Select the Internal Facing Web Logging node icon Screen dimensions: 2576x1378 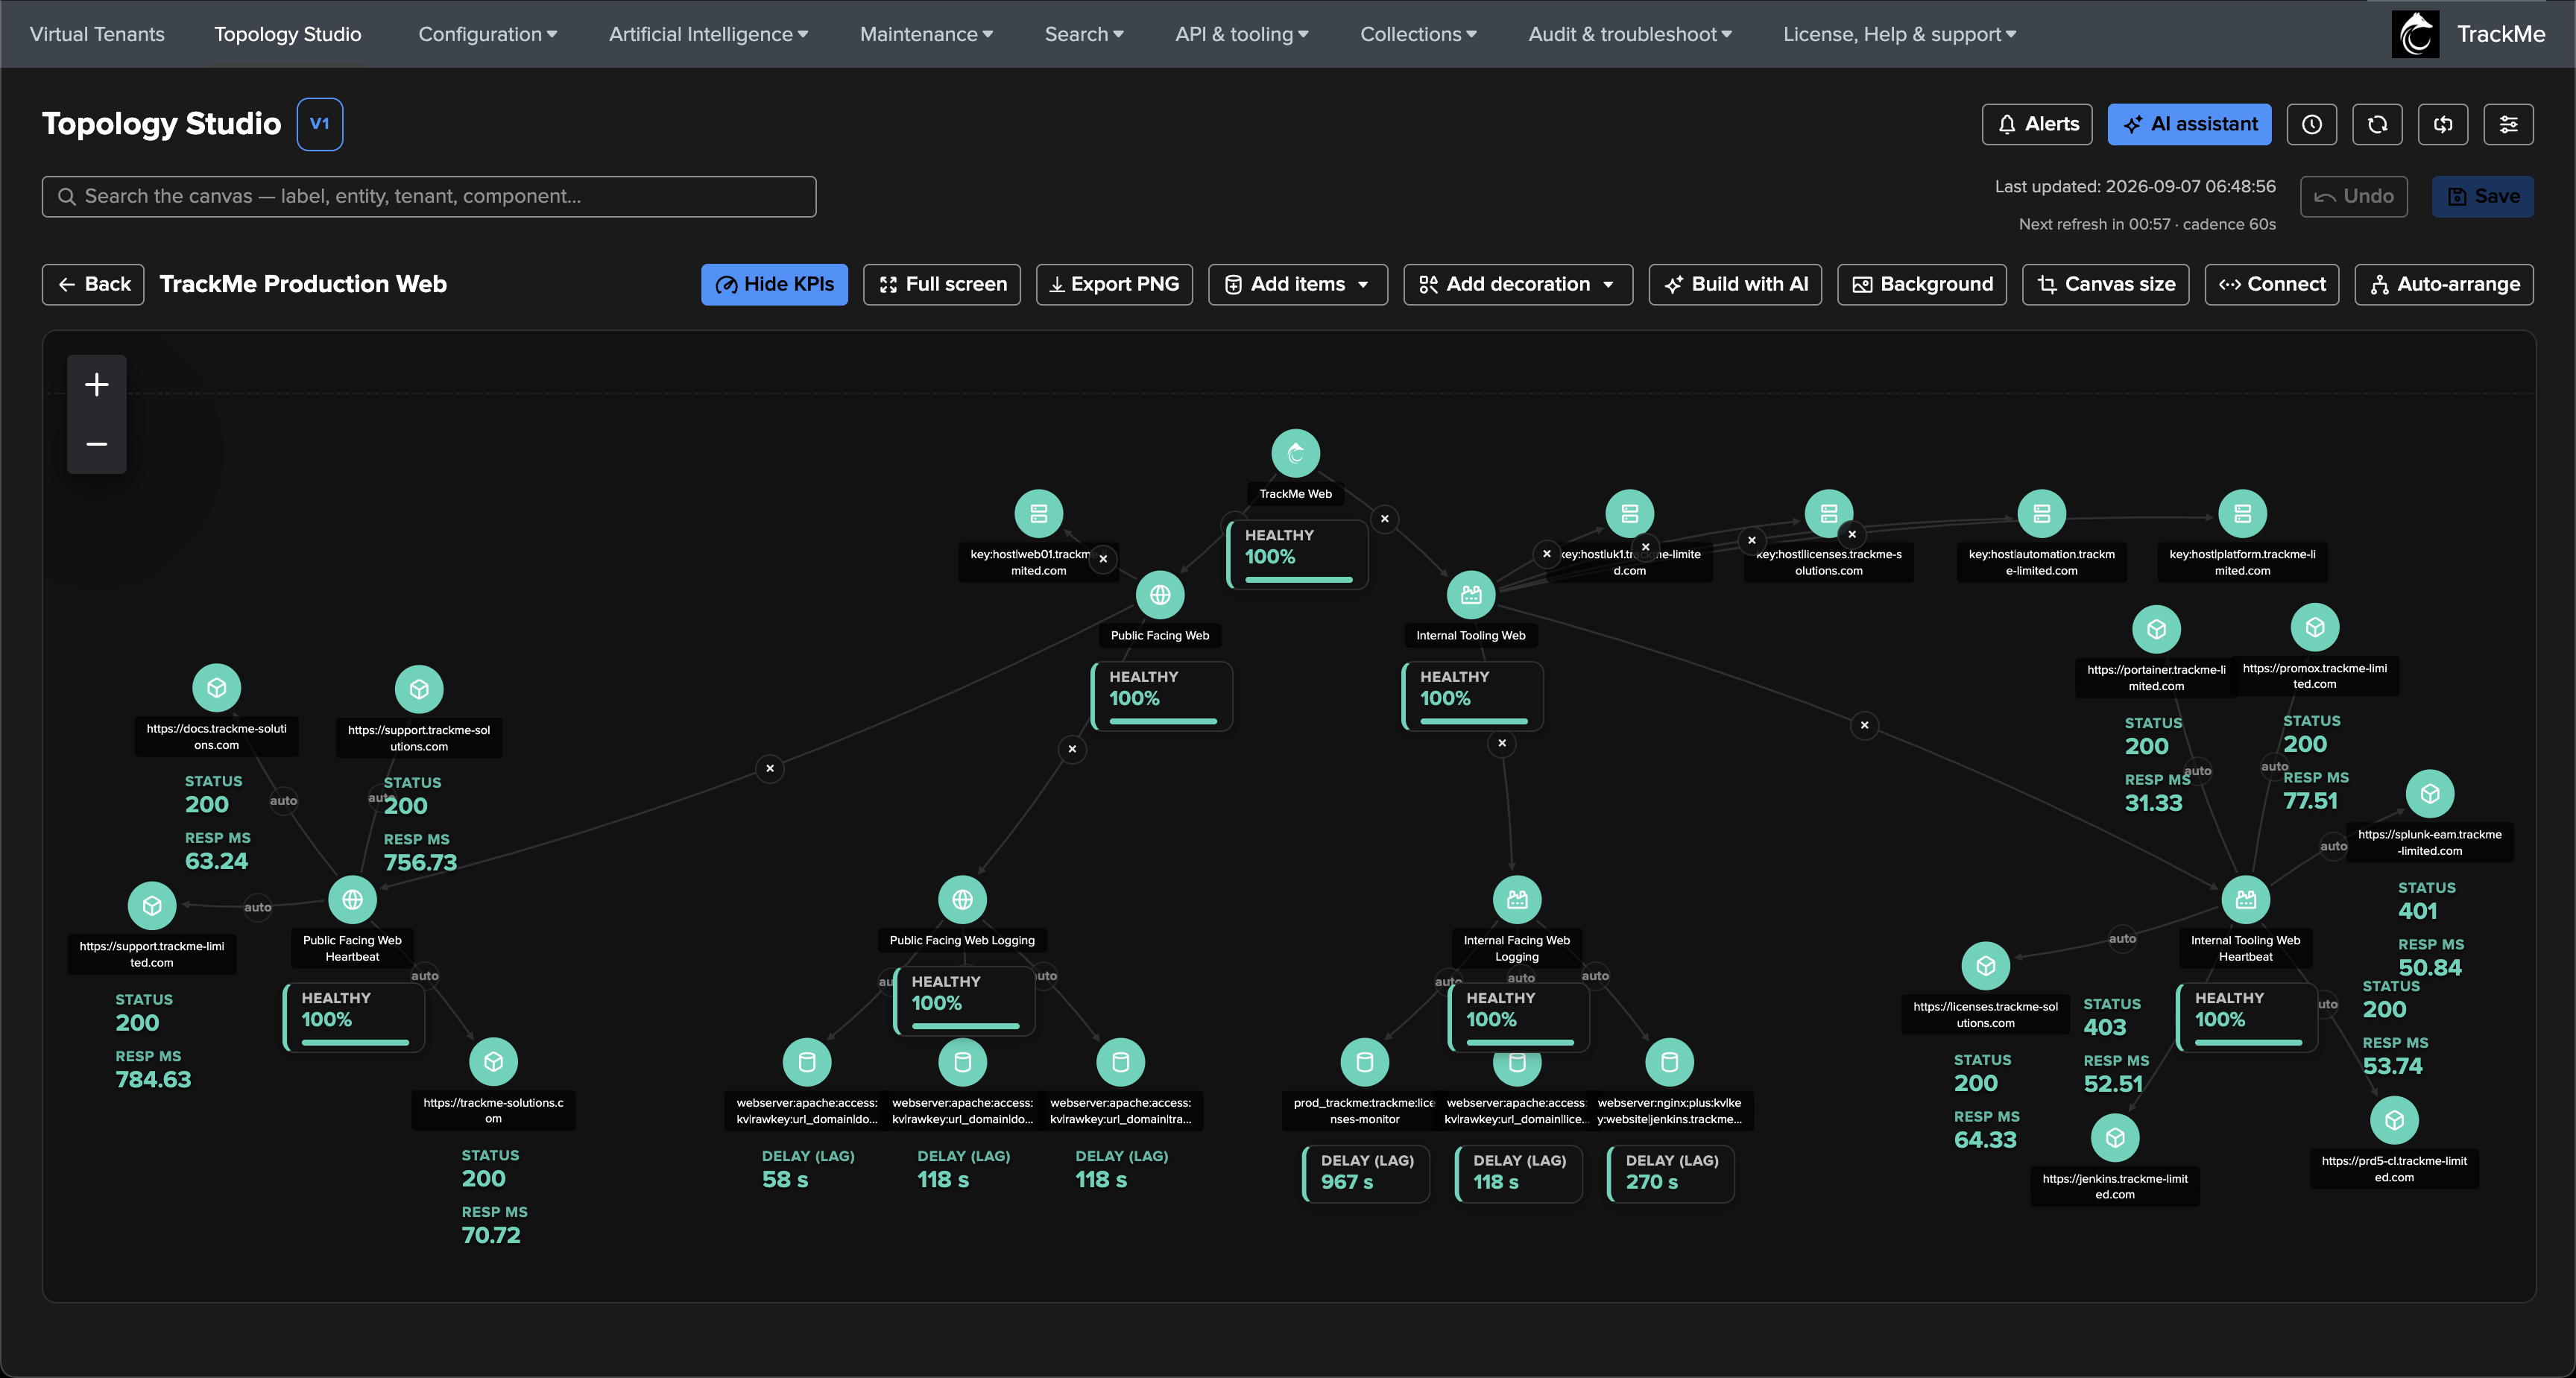[1517, 900]
